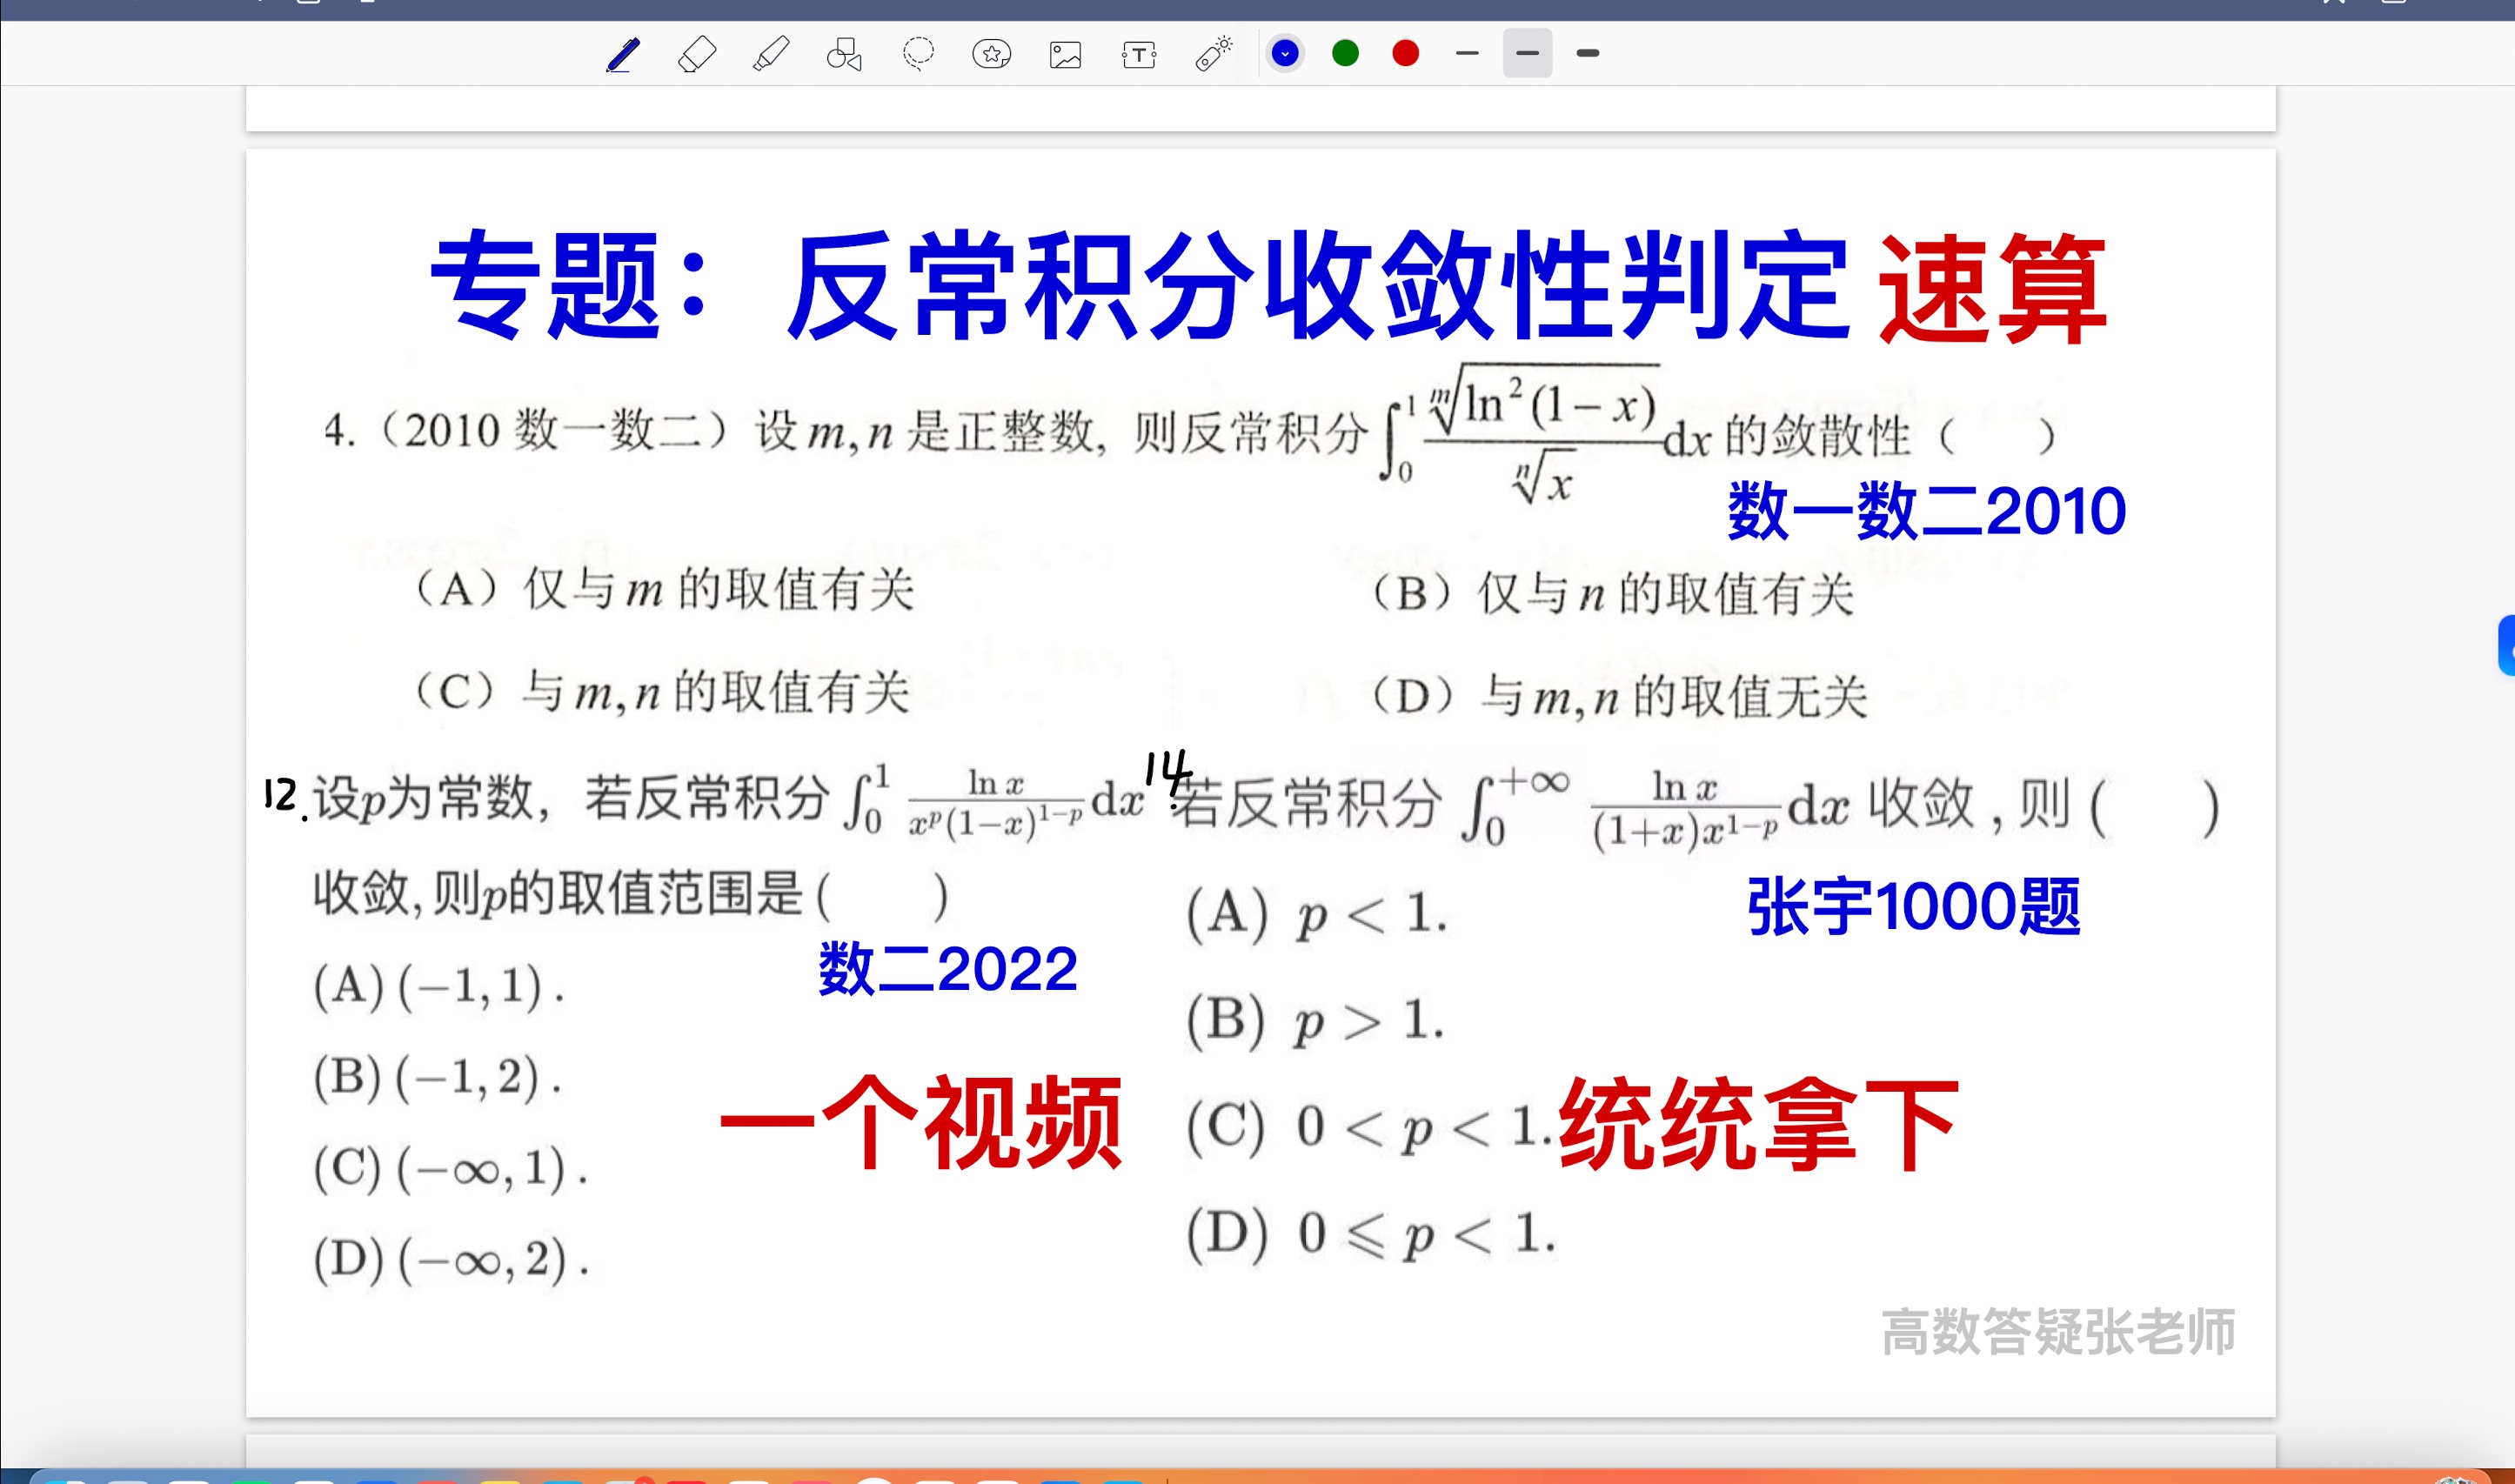This screenshot has height=1484, width=2515.
Task: Click the red text 一个视频
Action: 921,1123
